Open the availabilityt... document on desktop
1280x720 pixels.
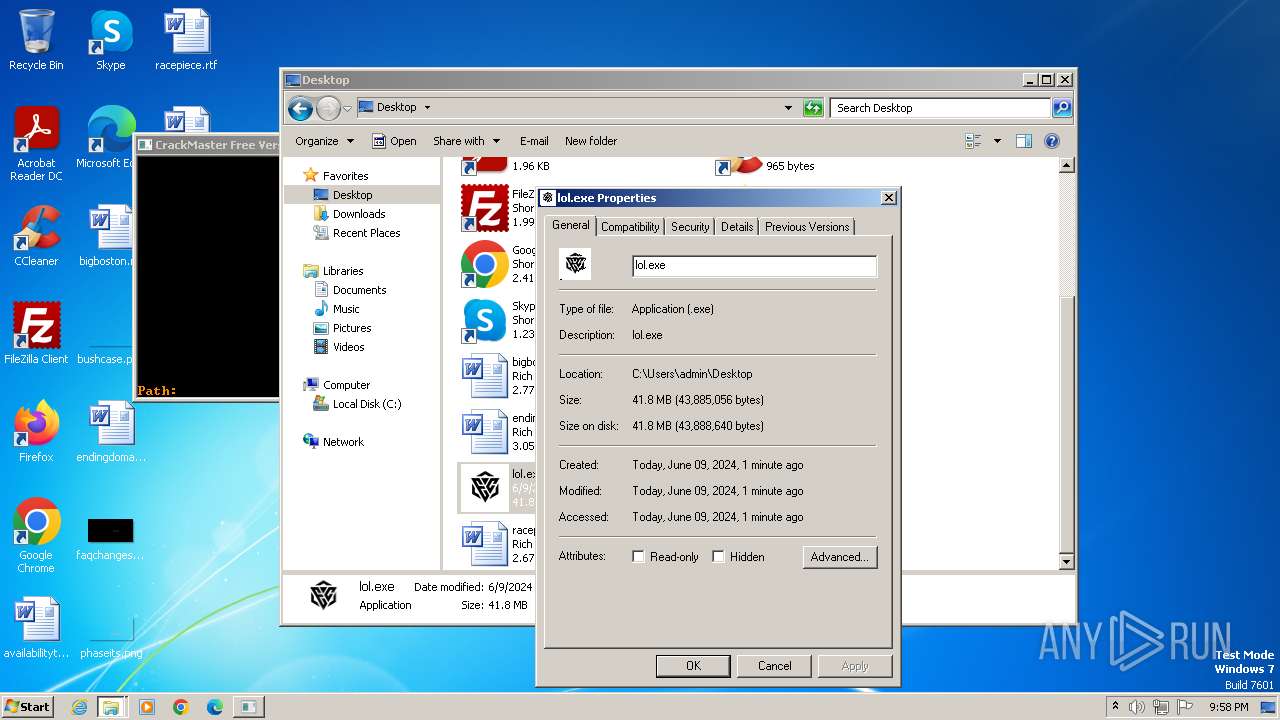click(36, 628)
